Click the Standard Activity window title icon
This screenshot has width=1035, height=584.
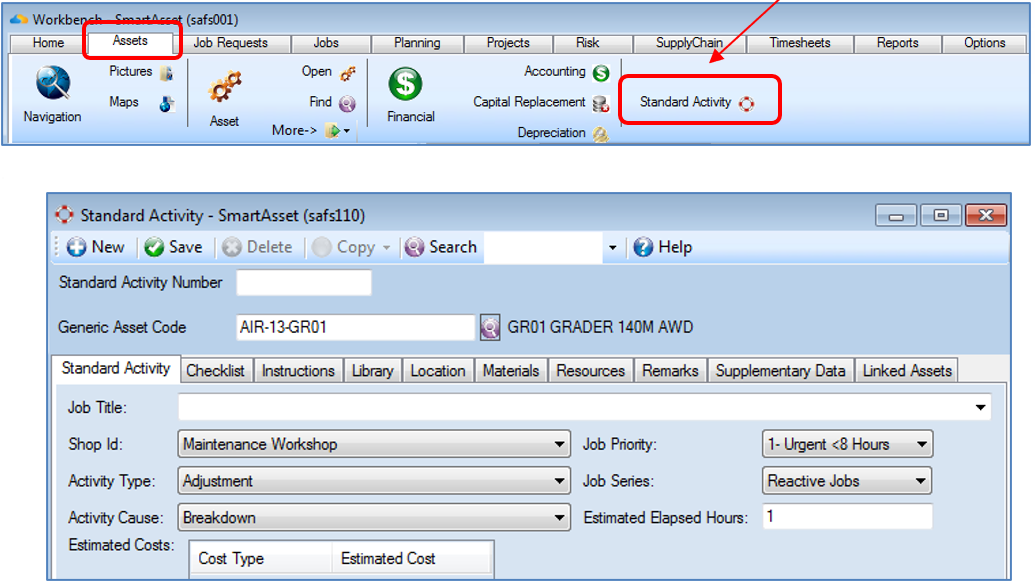pos(64,215)
